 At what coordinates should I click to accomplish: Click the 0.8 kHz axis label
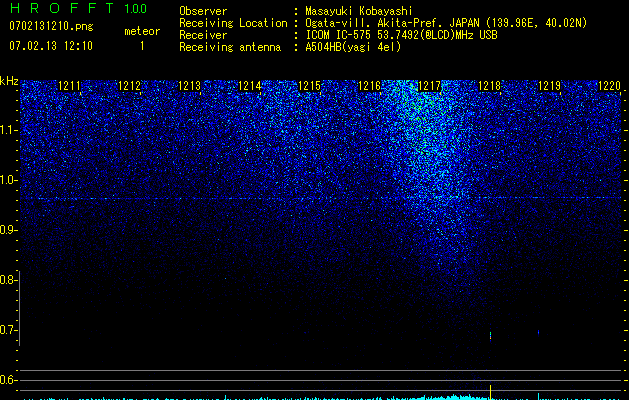click(x=9, y=280)
